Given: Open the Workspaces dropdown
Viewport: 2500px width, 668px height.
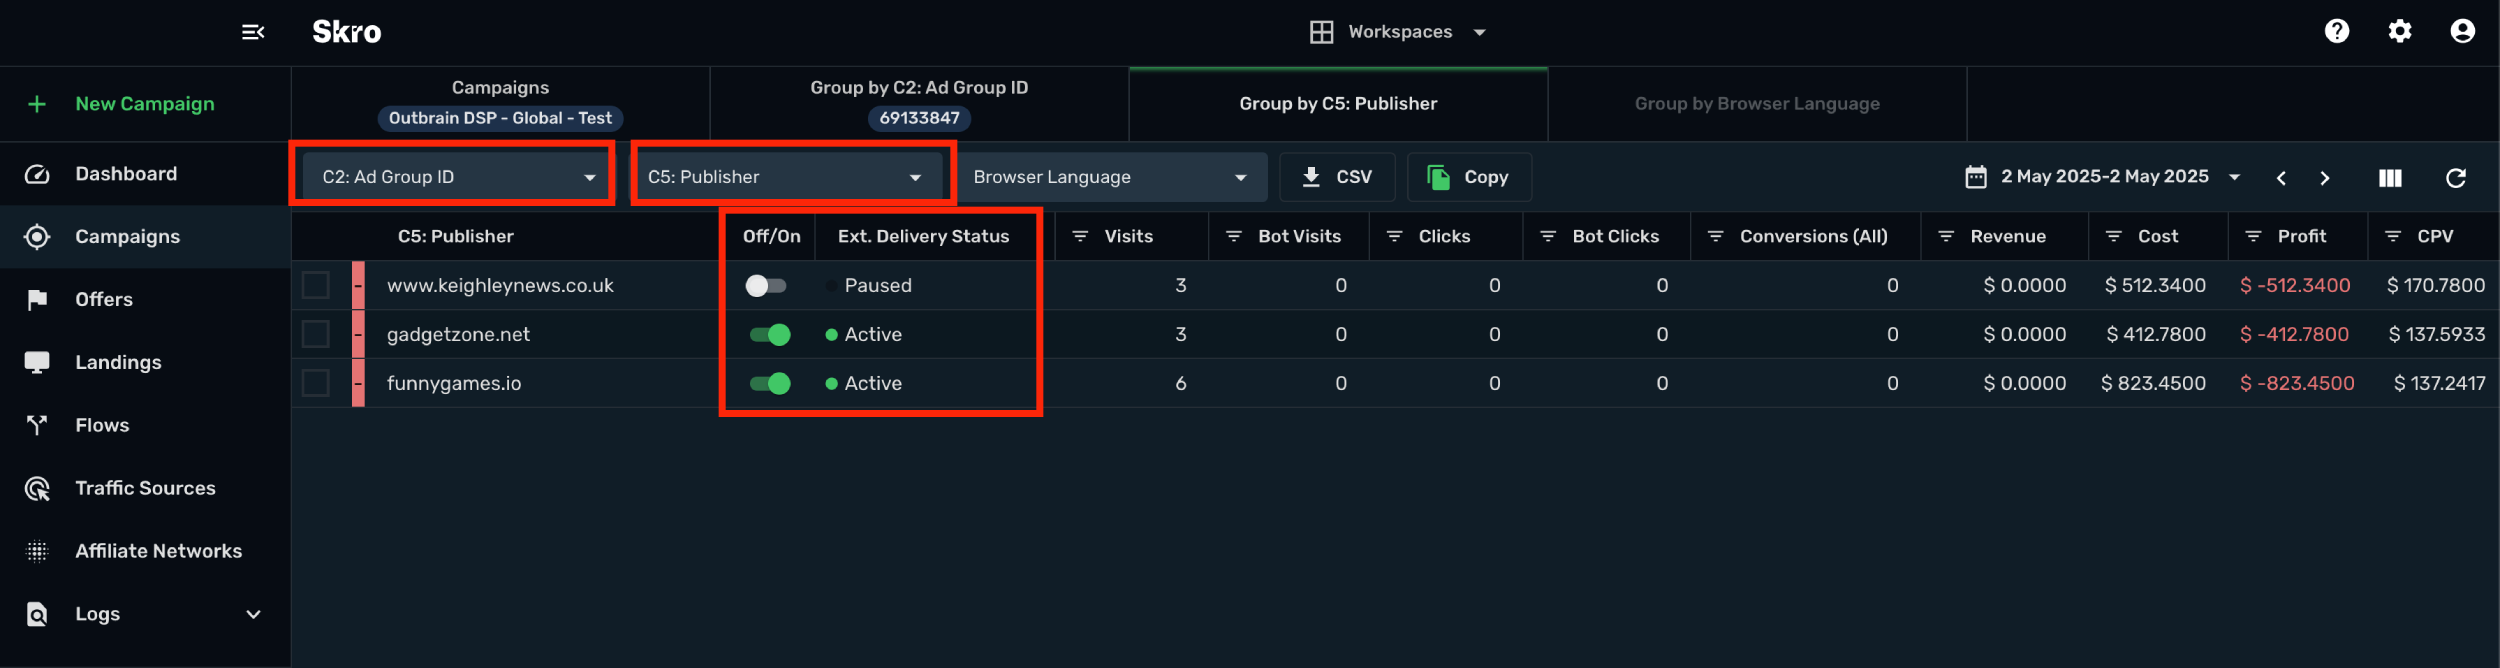Looking at the screenshot, I should pyautogui.click(x=1398, y=32).
